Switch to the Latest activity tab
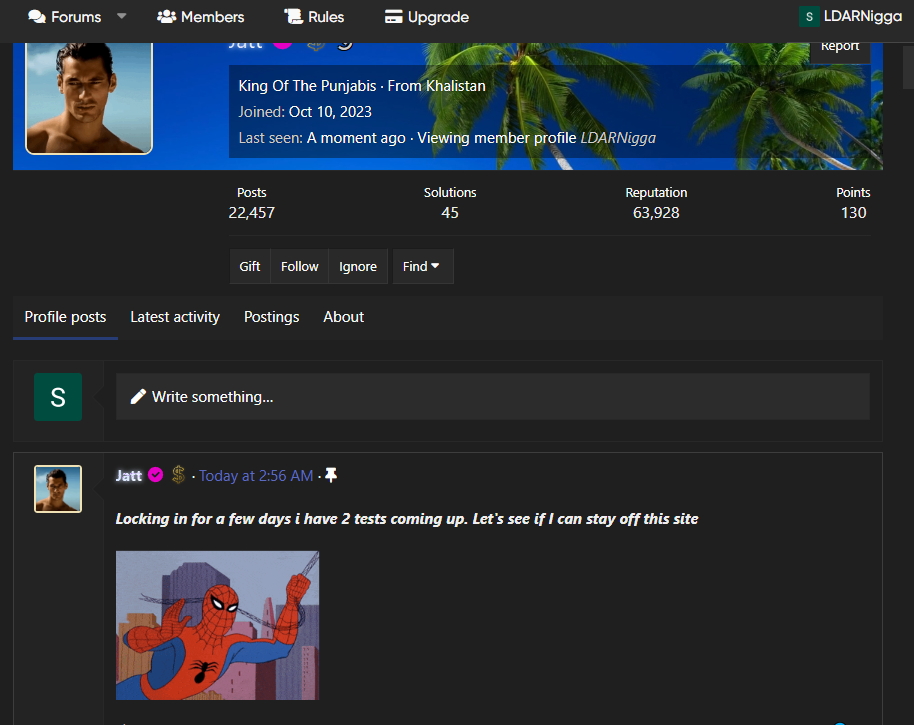This screenshot has width=914, height=725. pos(175,317)
